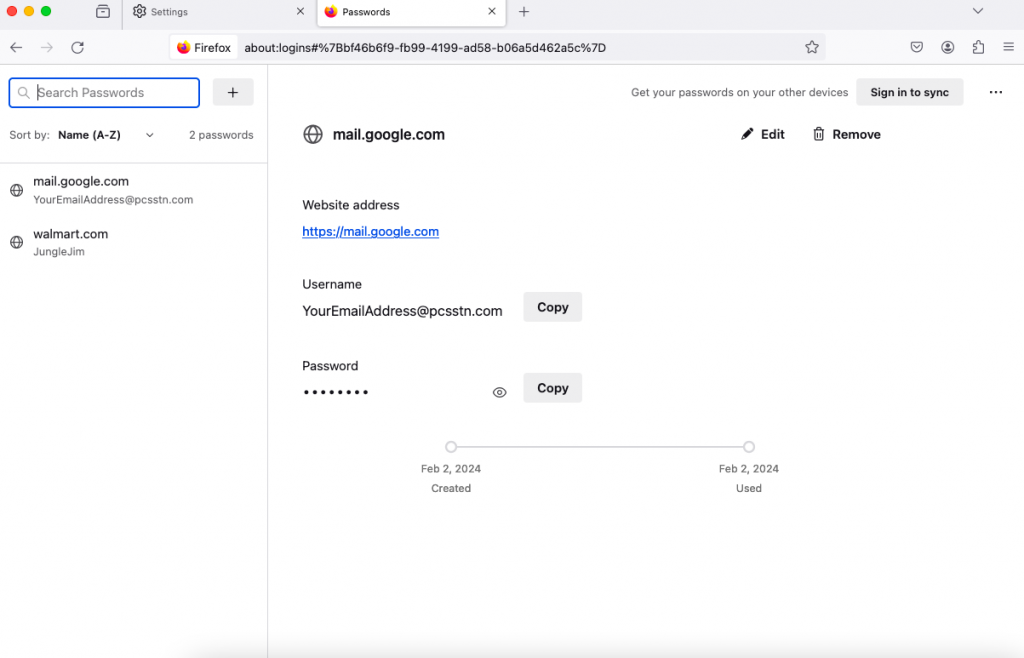Open the extensions puzzle icon
The image size is (1024, 658).
[978, 47]
